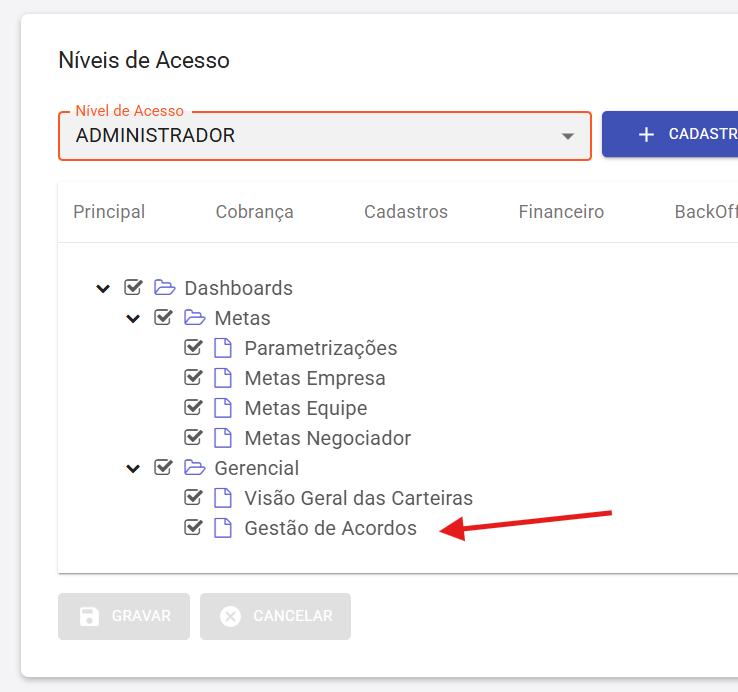Click the Parametrizações document icon

click(x=223, y=348)
